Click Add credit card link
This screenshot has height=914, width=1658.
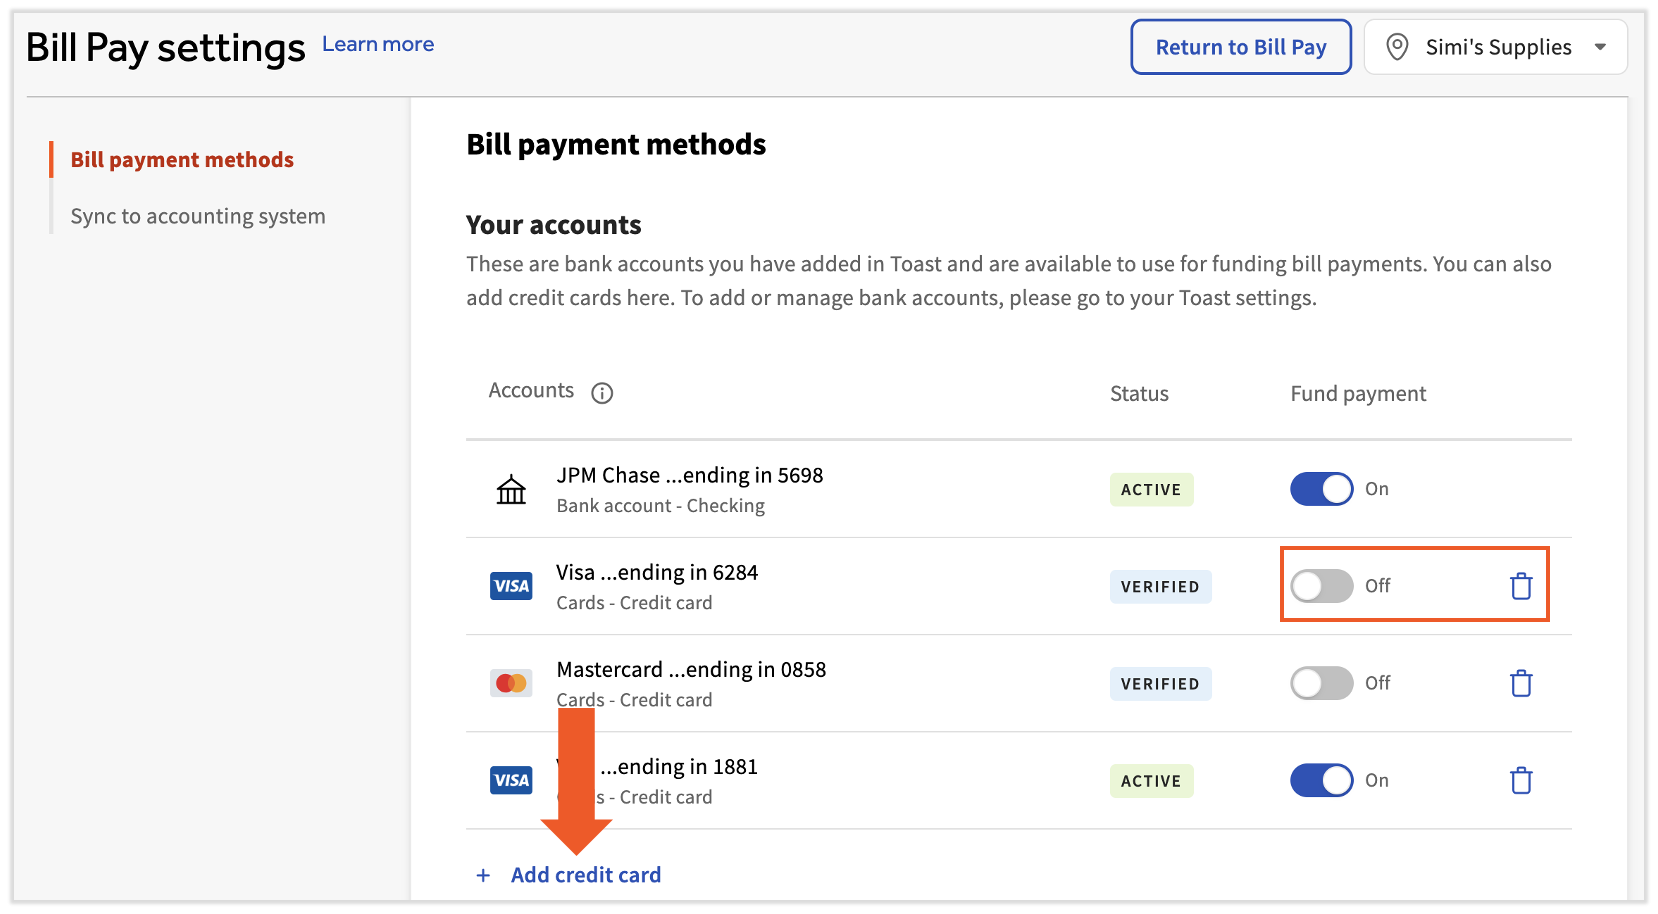tap(585, 875)
